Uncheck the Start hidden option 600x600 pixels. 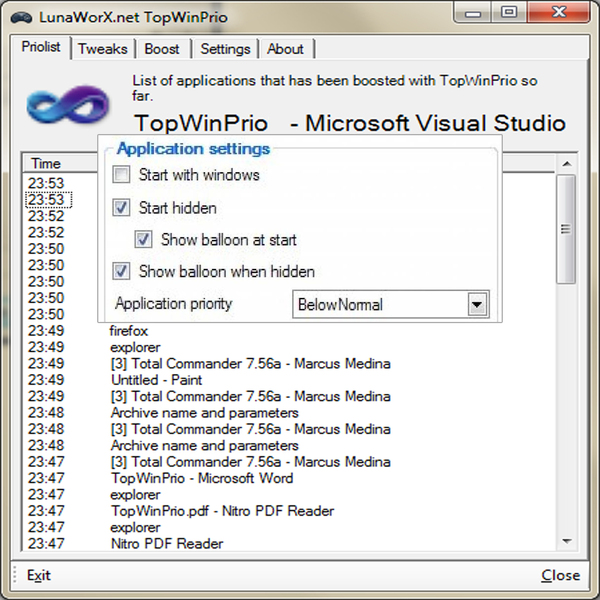121,208
